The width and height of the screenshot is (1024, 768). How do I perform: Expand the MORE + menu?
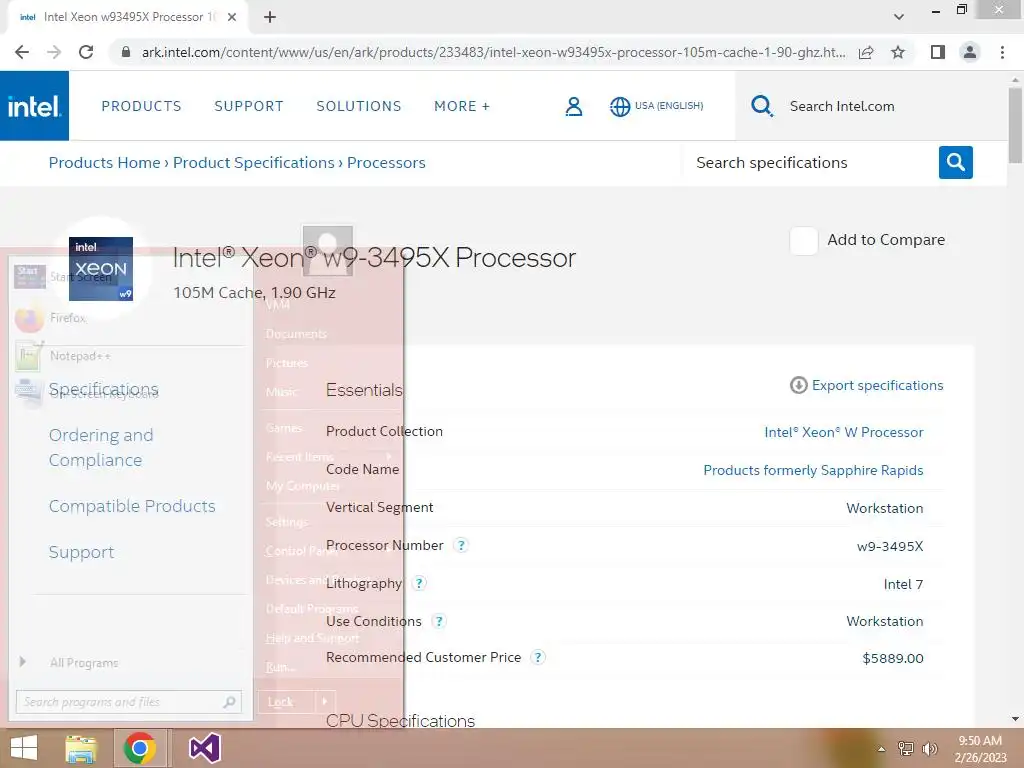[x=462, y=106]
